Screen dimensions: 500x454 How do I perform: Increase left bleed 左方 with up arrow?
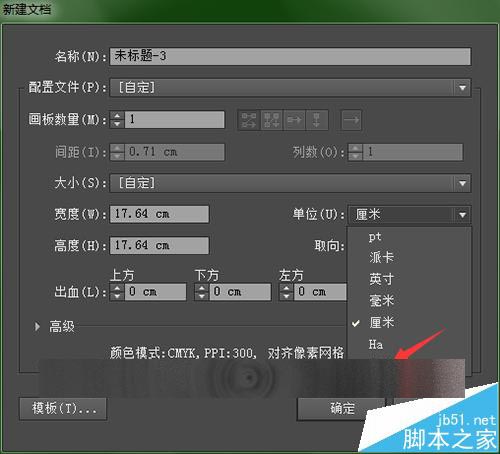pos(286,288)
